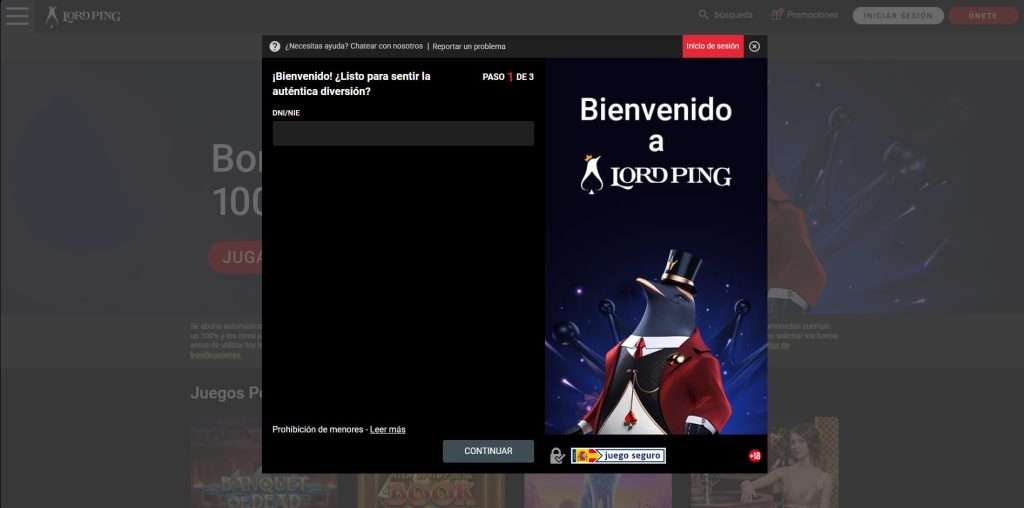
Task: Click the INICIAR SESIÓN header button
Action: (898, 16)
